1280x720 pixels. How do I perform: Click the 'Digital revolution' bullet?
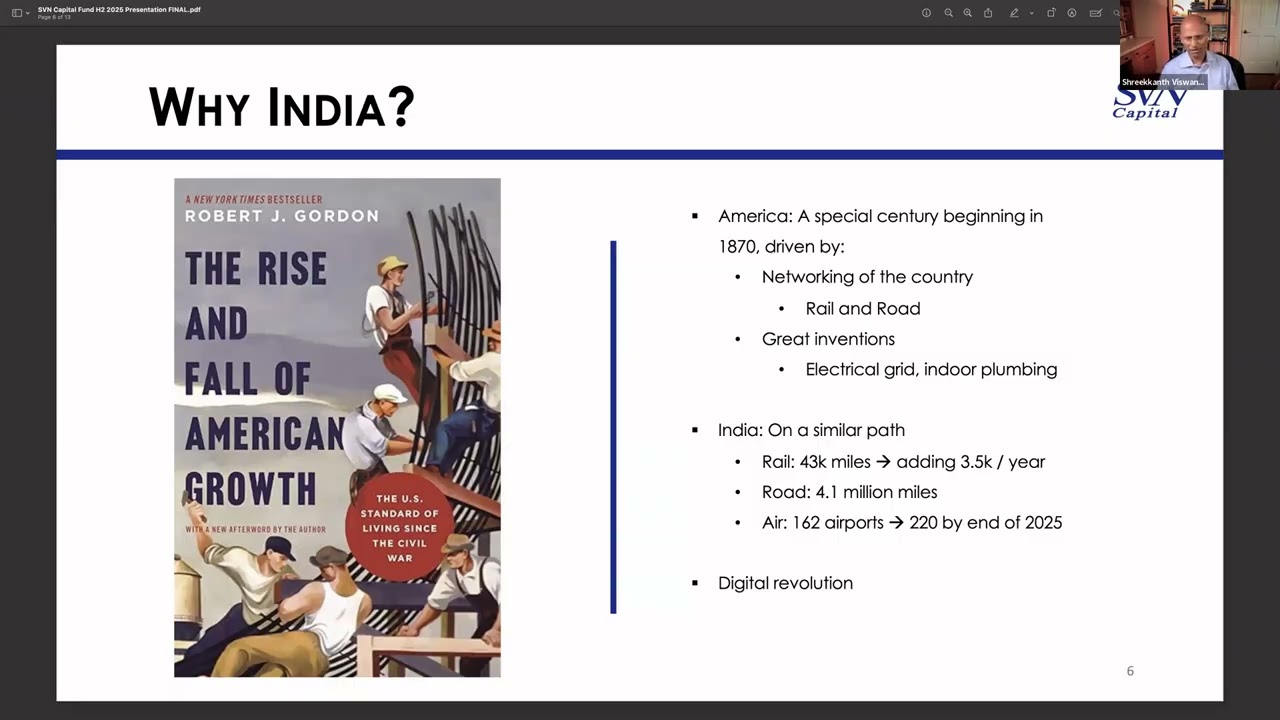tap(785, 583)
